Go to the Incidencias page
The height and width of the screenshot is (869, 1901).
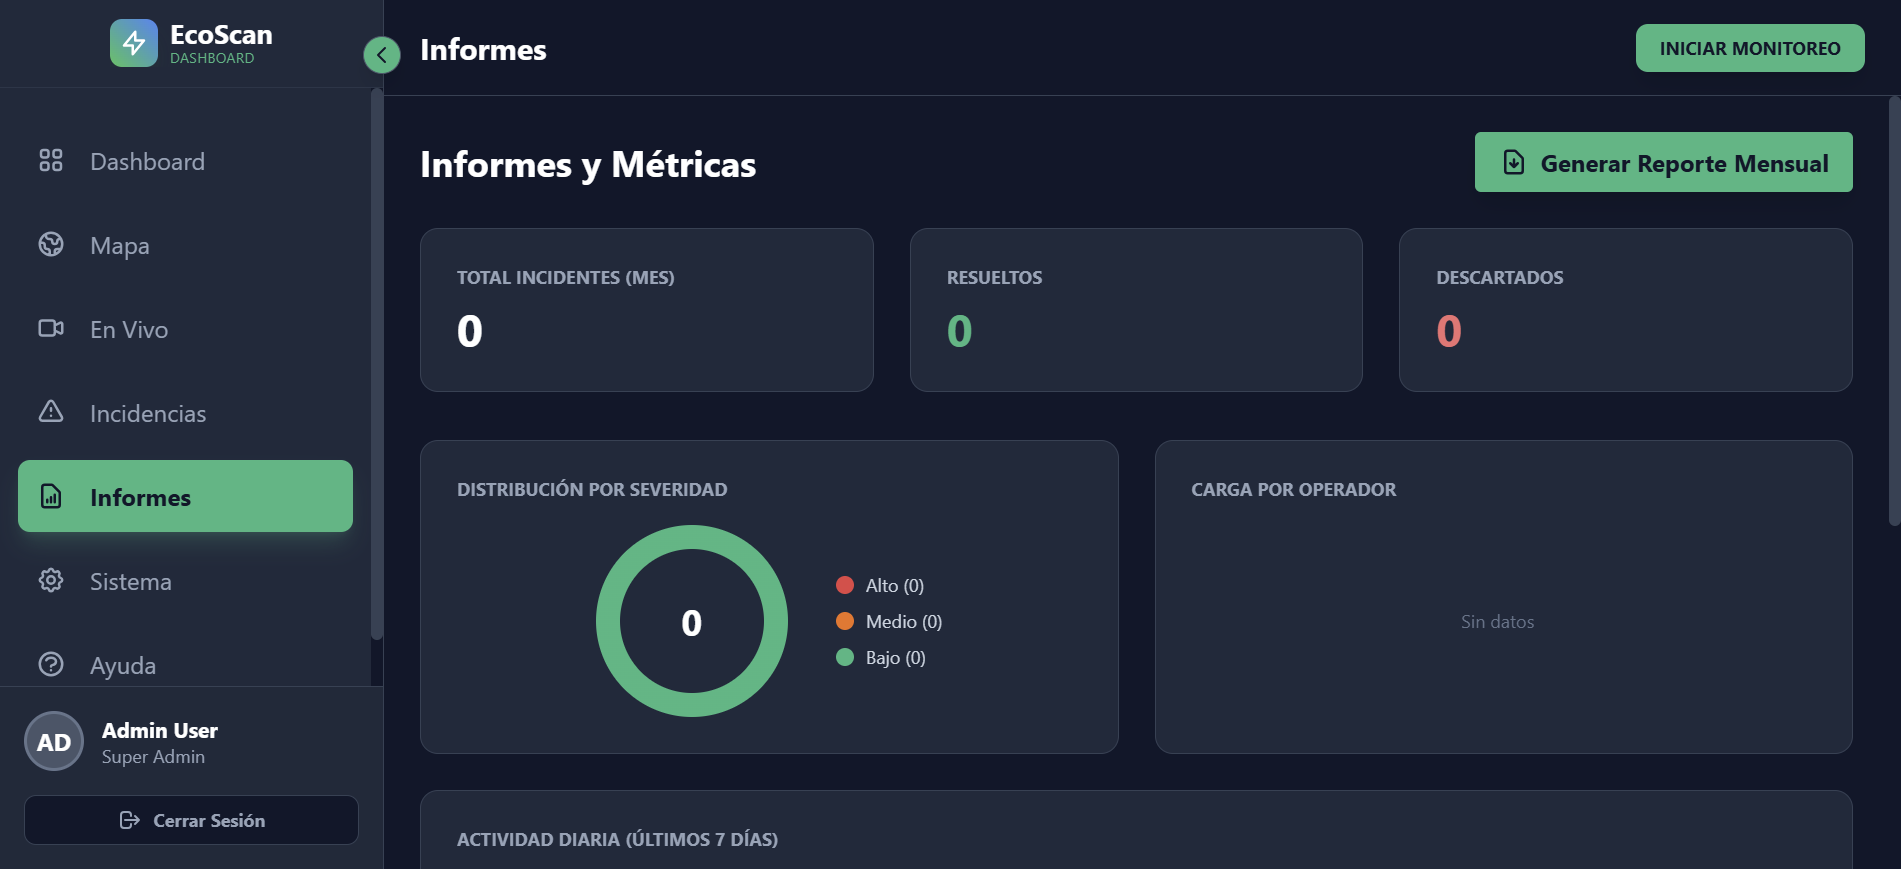148,414
